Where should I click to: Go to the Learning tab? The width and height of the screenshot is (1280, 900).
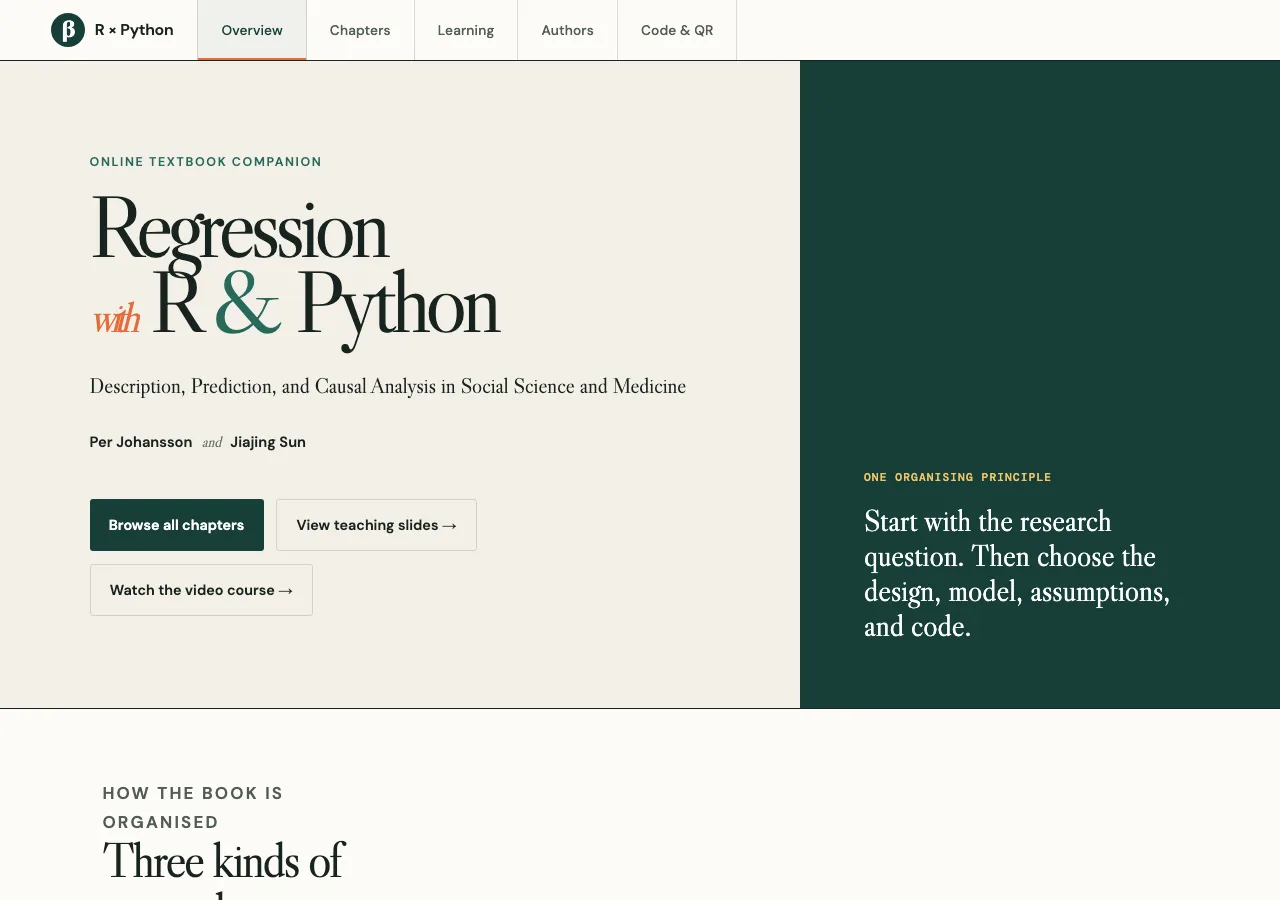(466, 30)
